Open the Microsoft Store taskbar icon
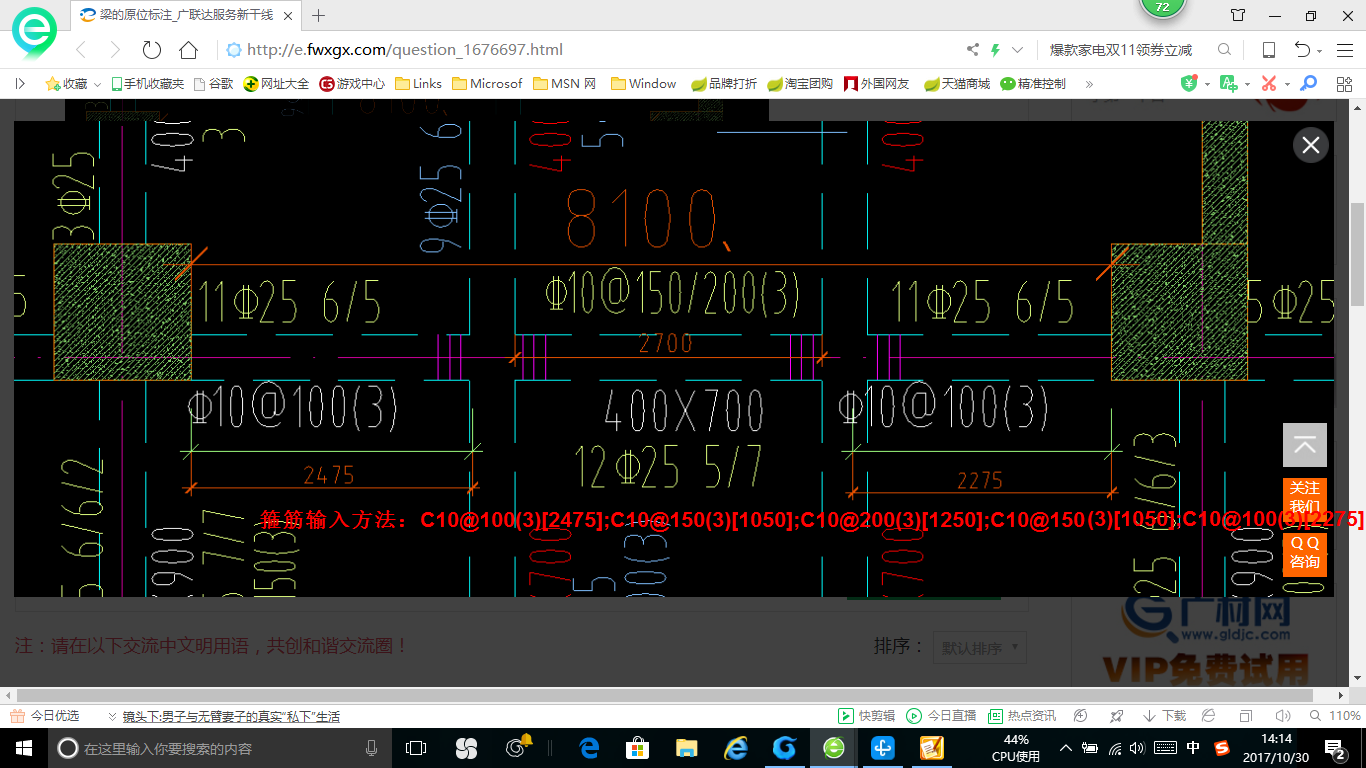The height and width of the screenshot is (768, 1366). pos(637,748)
